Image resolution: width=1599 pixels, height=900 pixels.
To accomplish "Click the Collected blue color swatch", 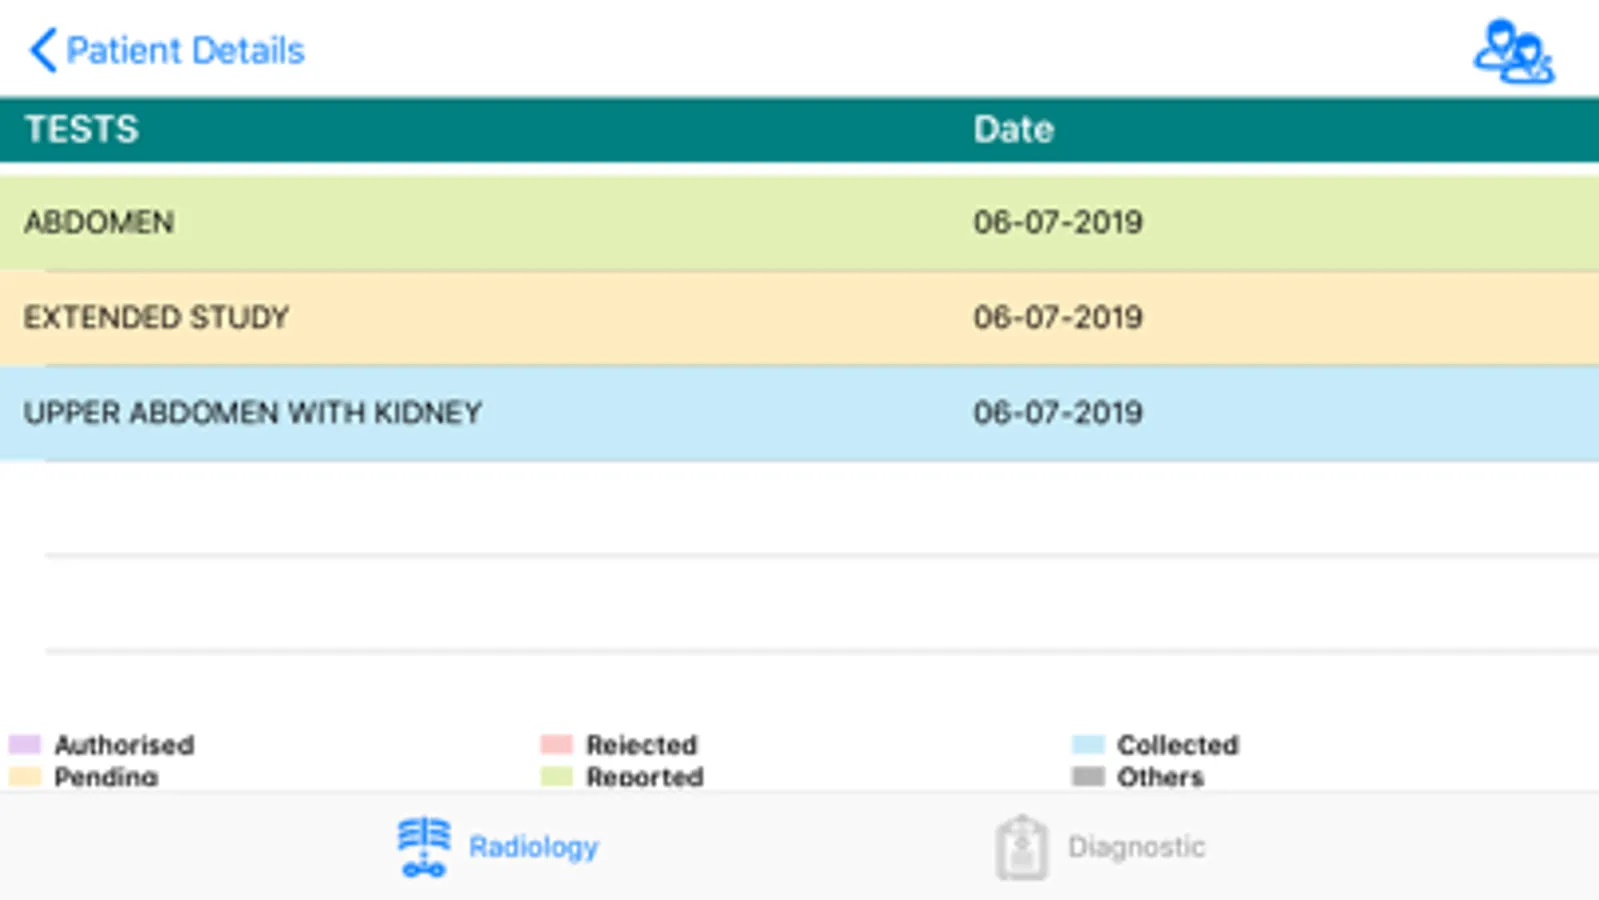I will [x=1088, y=744].
